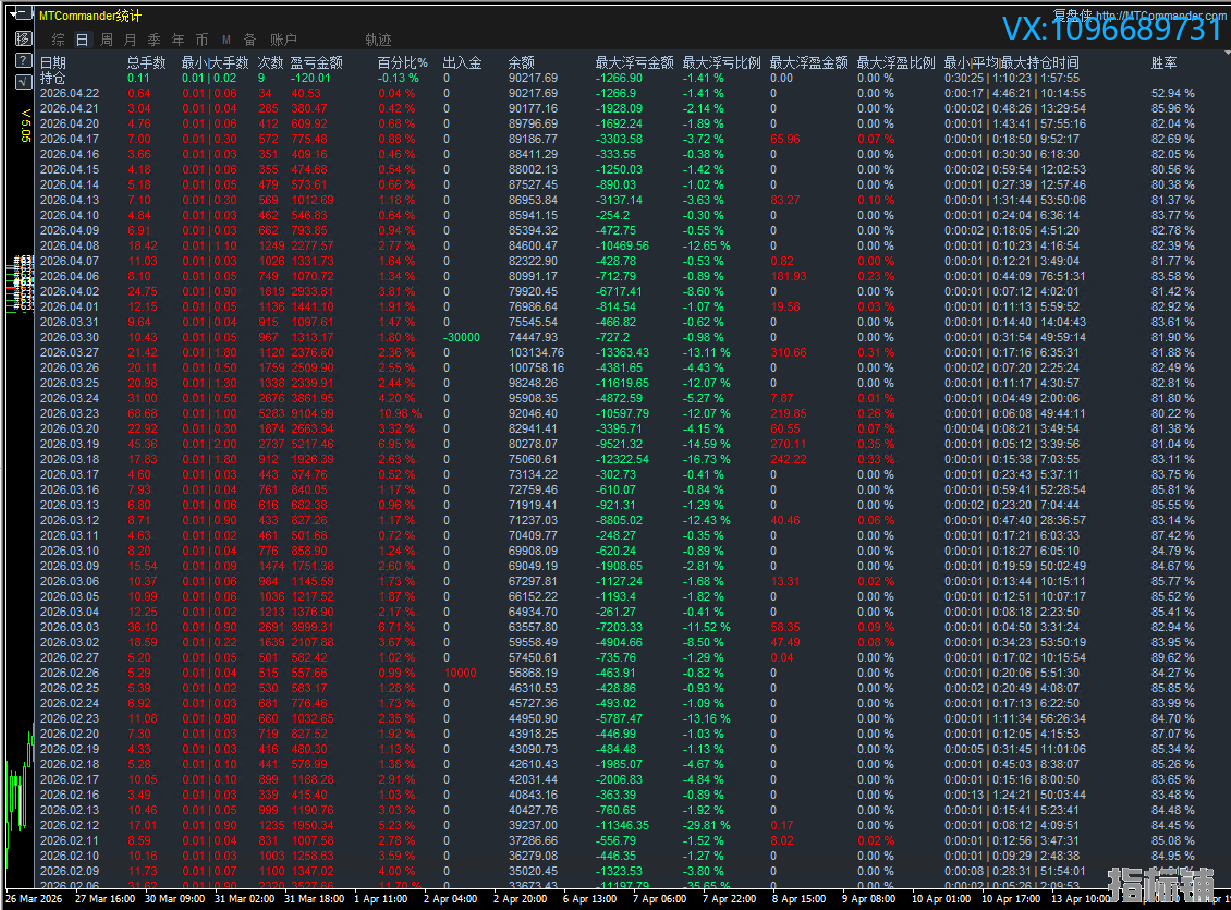1231x910 pixels.
Task: Switch to the 账户 account tab
Action: click(284, 40)
